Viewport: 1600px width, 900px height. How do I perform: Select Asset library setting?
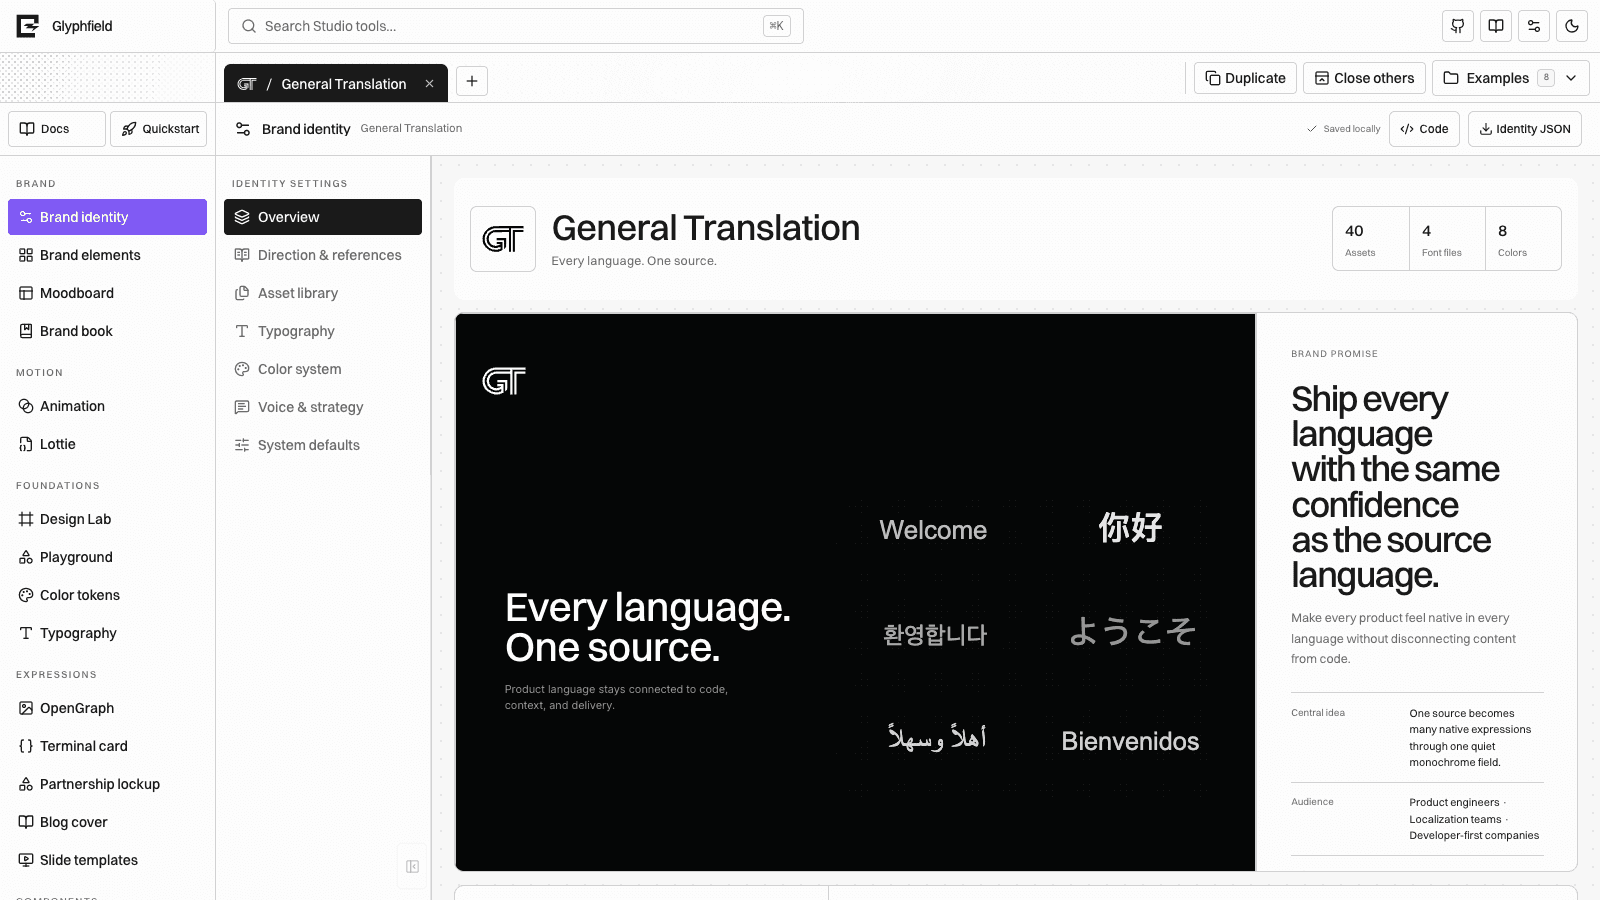[323, 293]
